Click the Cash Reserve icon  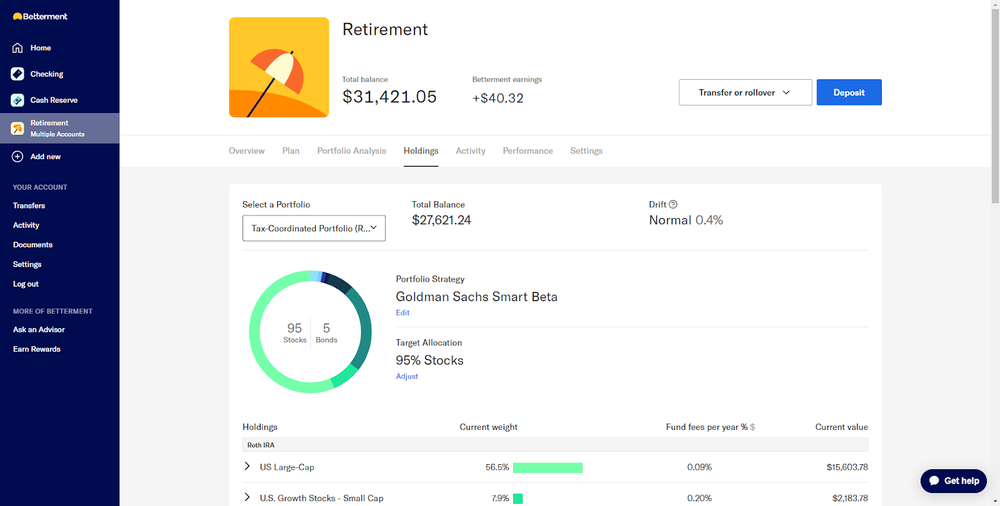(17, 100)
